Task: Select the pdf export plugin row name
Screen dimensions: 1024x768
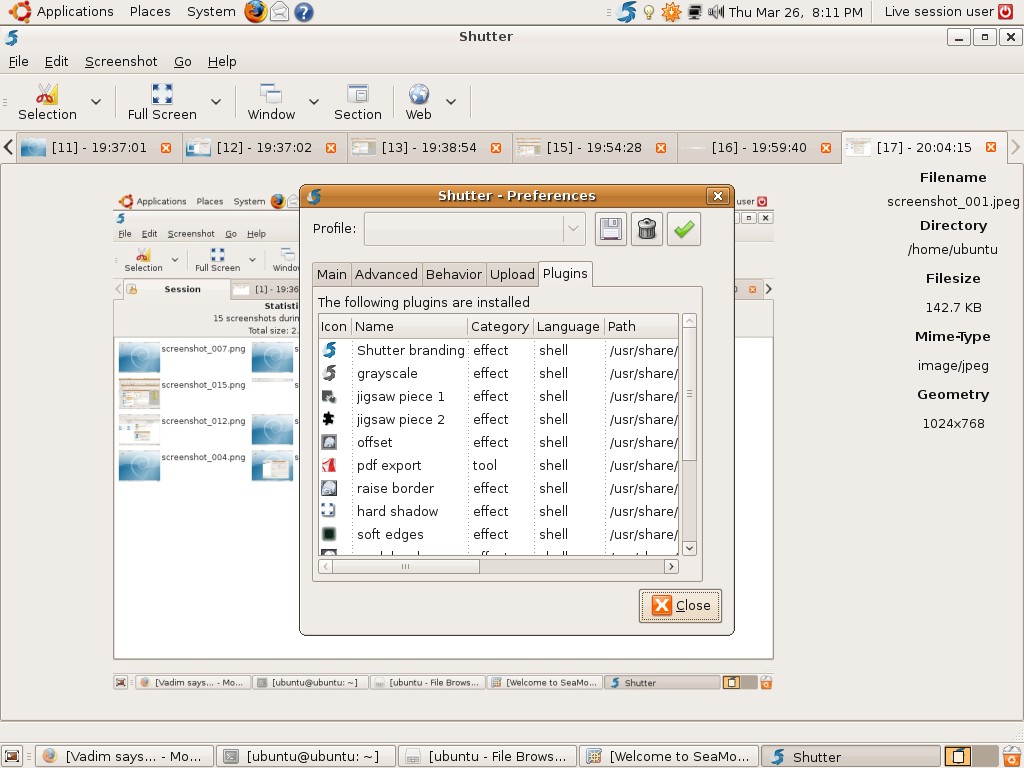Action: pos(389,465)
